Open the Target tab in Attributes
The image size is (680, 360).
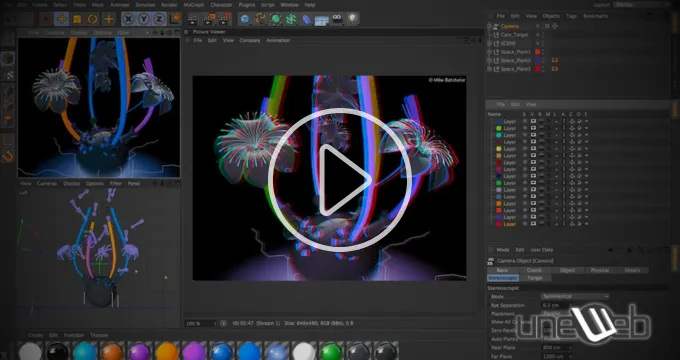click(x=535, y=278)
